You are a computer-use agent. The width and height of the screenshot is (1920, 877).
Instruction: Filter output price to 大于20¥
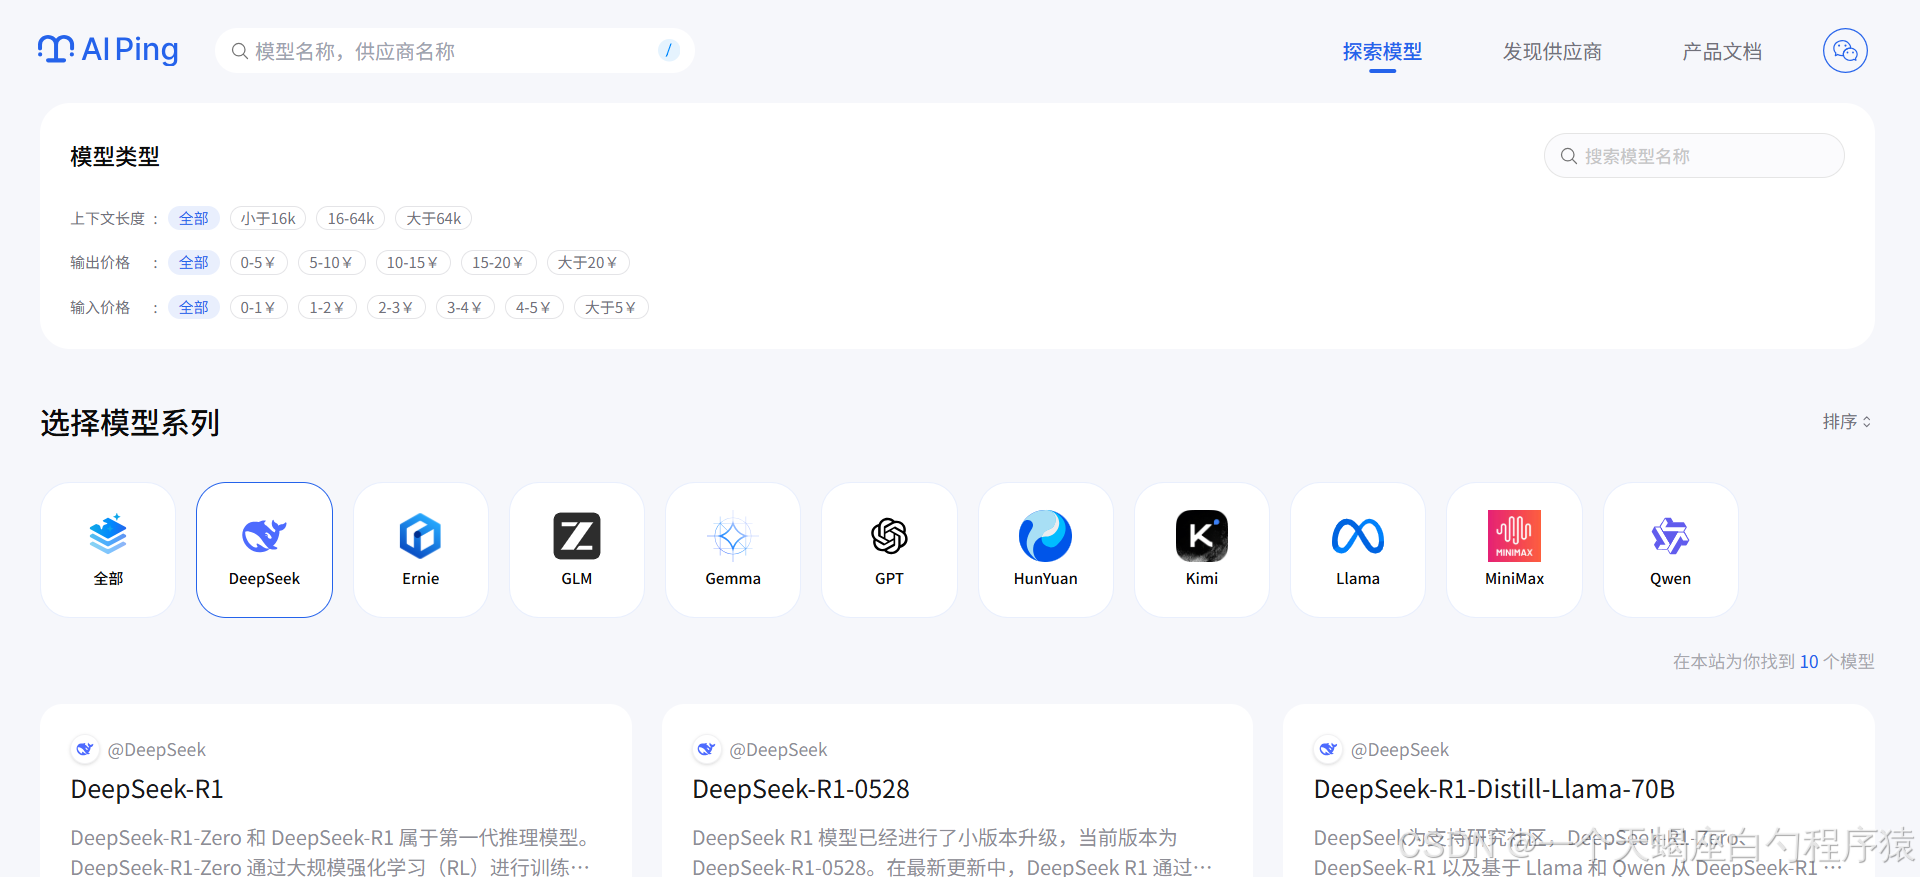point(587,263)
